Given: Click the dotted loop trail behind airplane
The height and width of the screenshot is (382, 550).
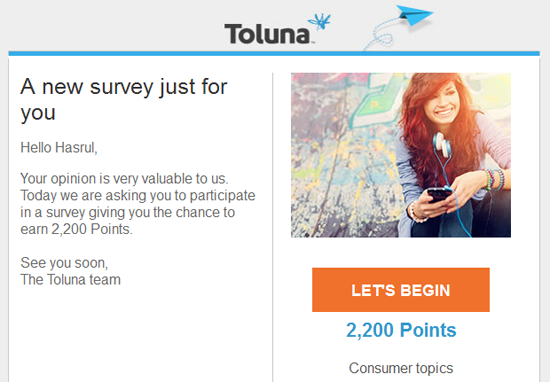Looking at the screenshot, I should click(382, 35).
